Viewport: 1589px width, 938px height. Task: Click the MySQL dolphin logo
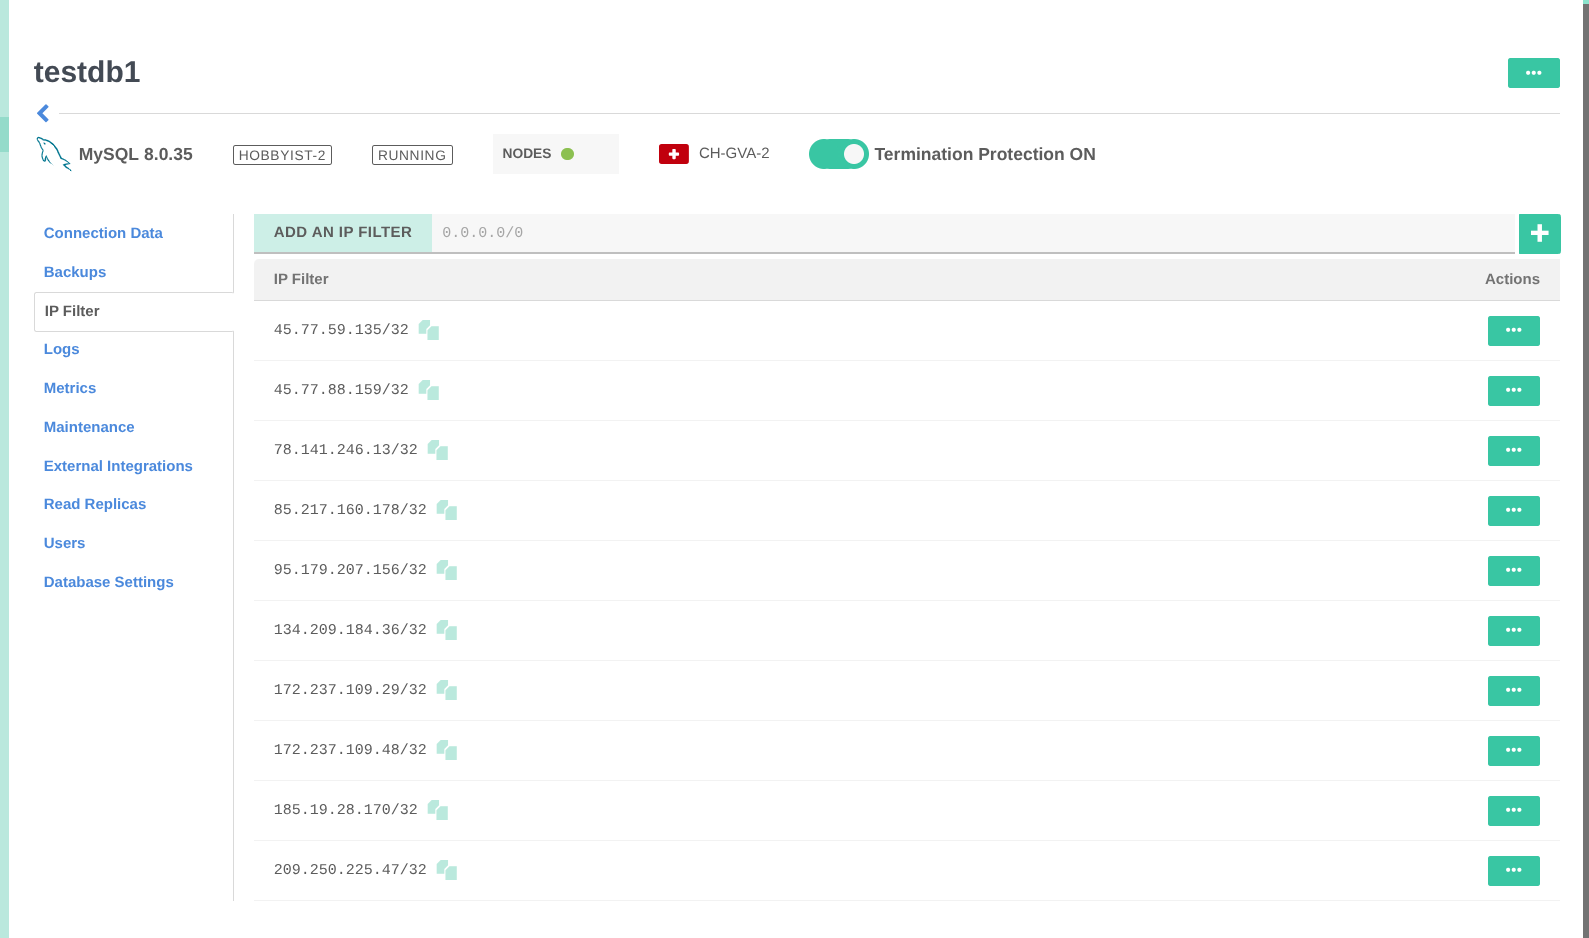click(x=53, y=154)
